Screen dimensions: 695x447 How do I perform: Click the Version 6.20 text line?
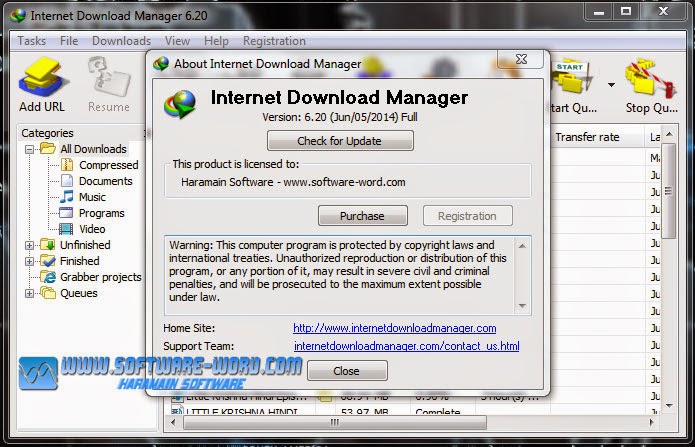[340, 117]
